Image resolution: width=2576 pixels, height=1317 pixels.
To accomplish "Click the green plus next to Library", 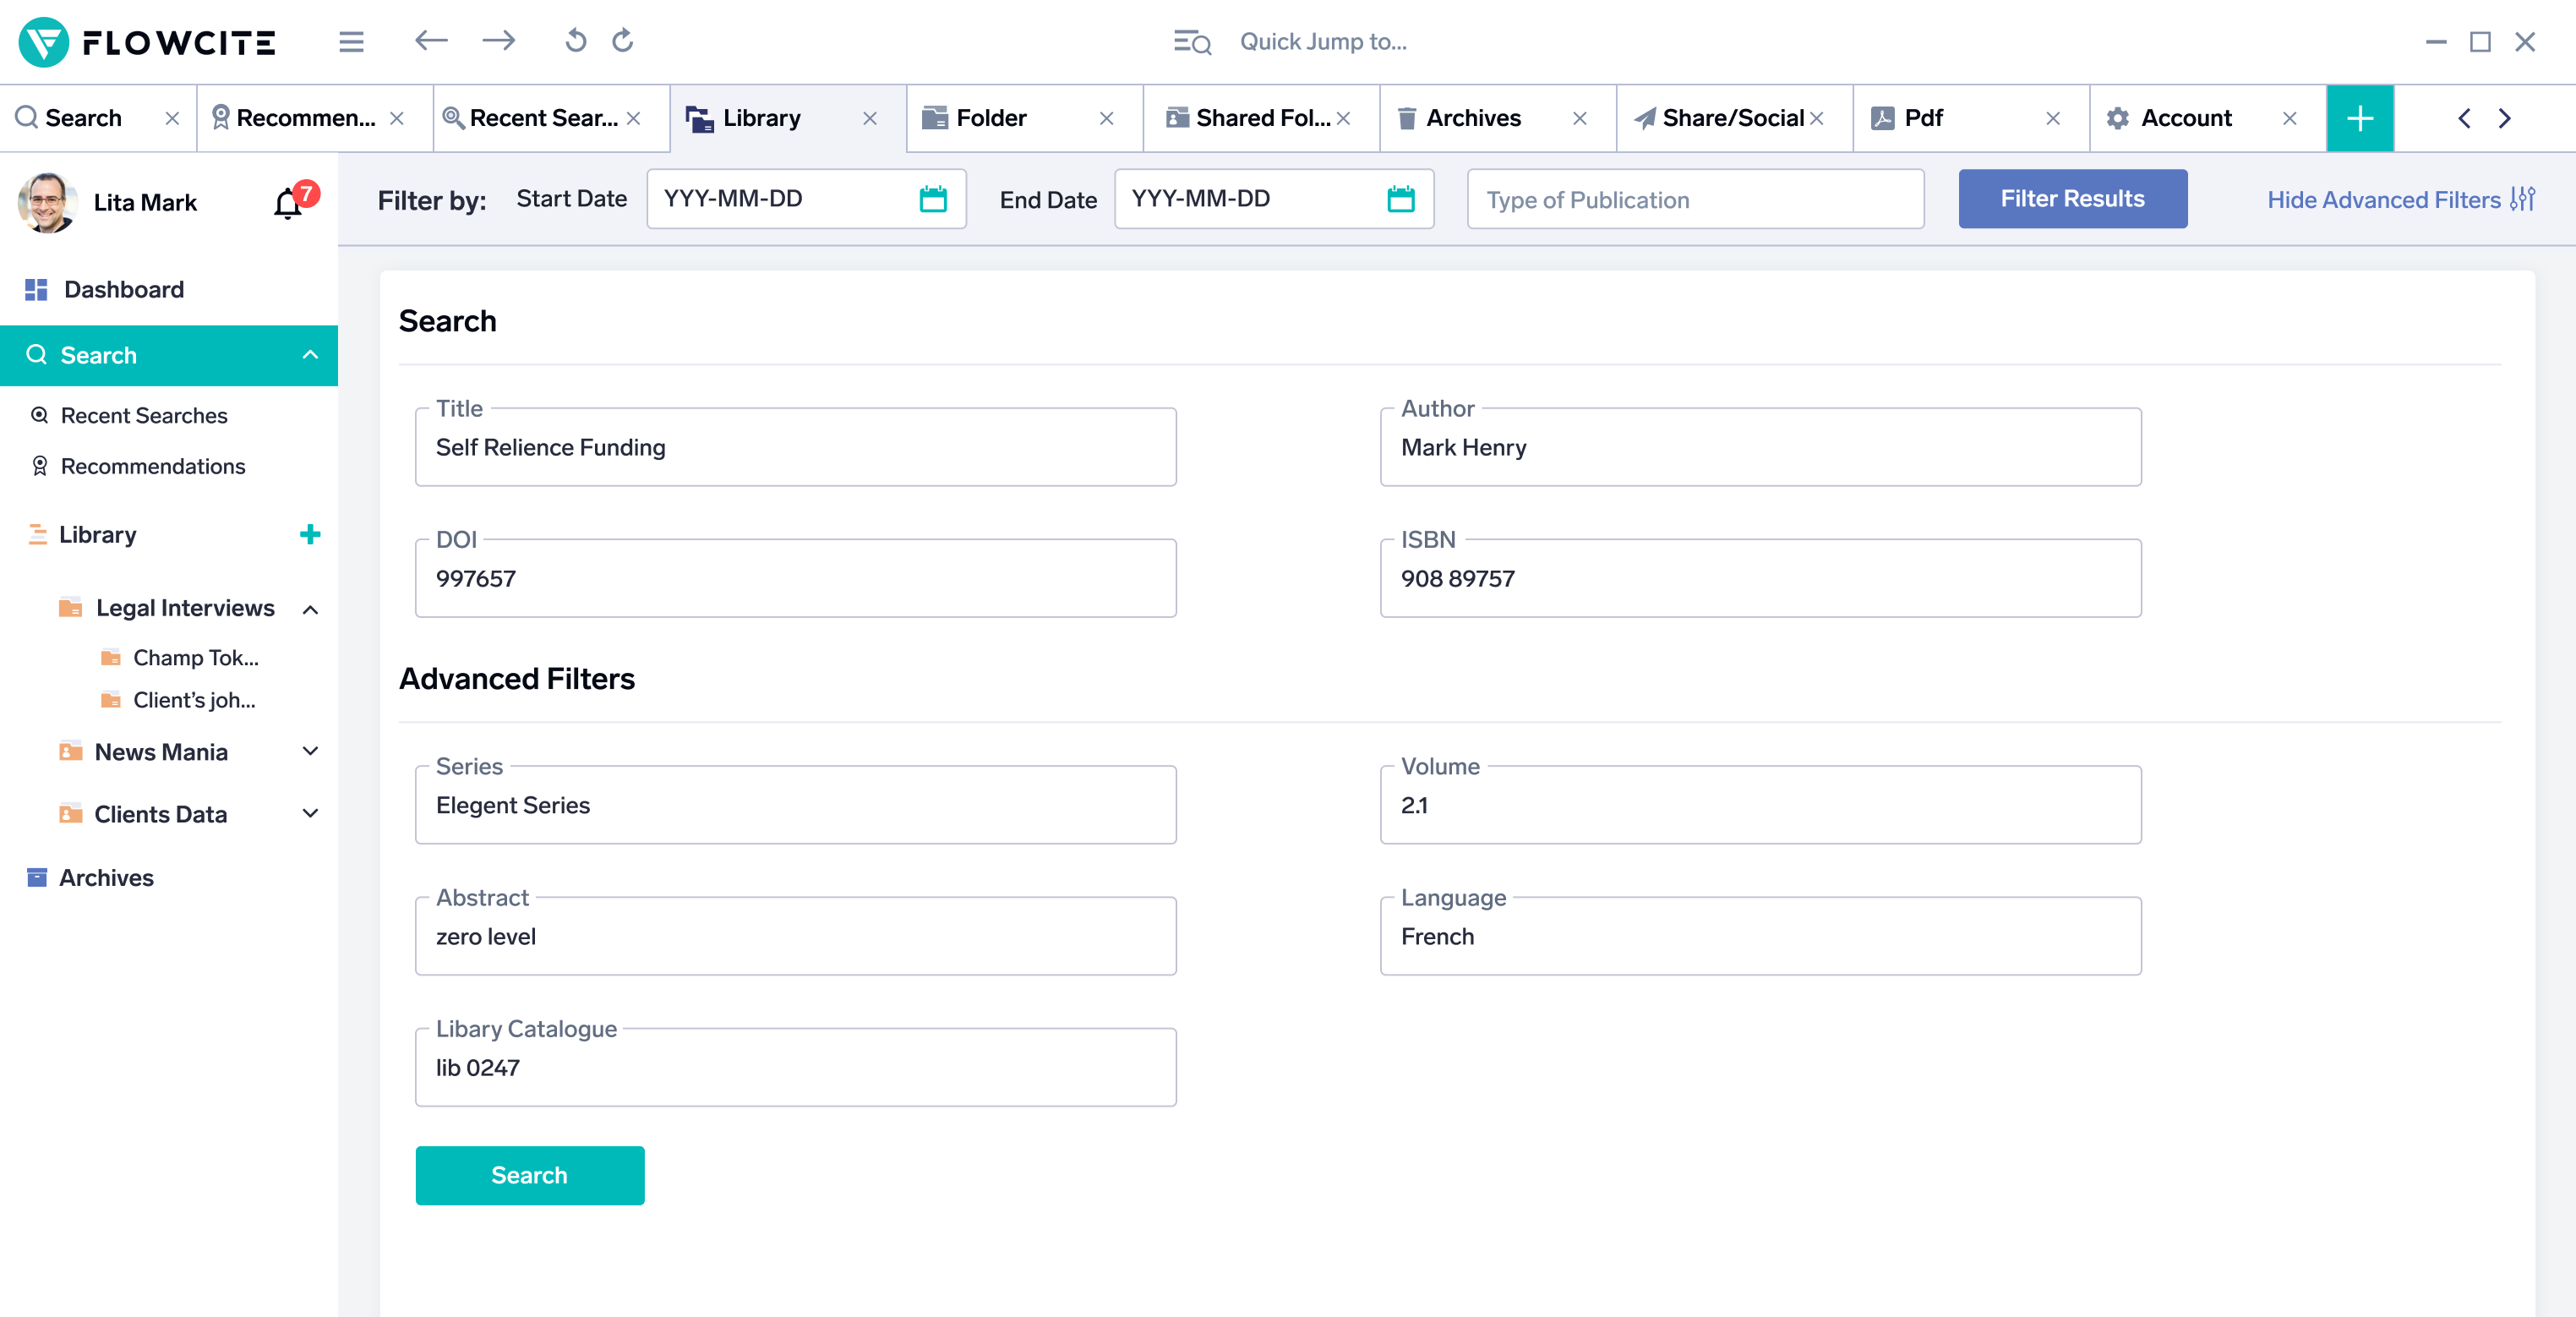I will coord(310,534).
